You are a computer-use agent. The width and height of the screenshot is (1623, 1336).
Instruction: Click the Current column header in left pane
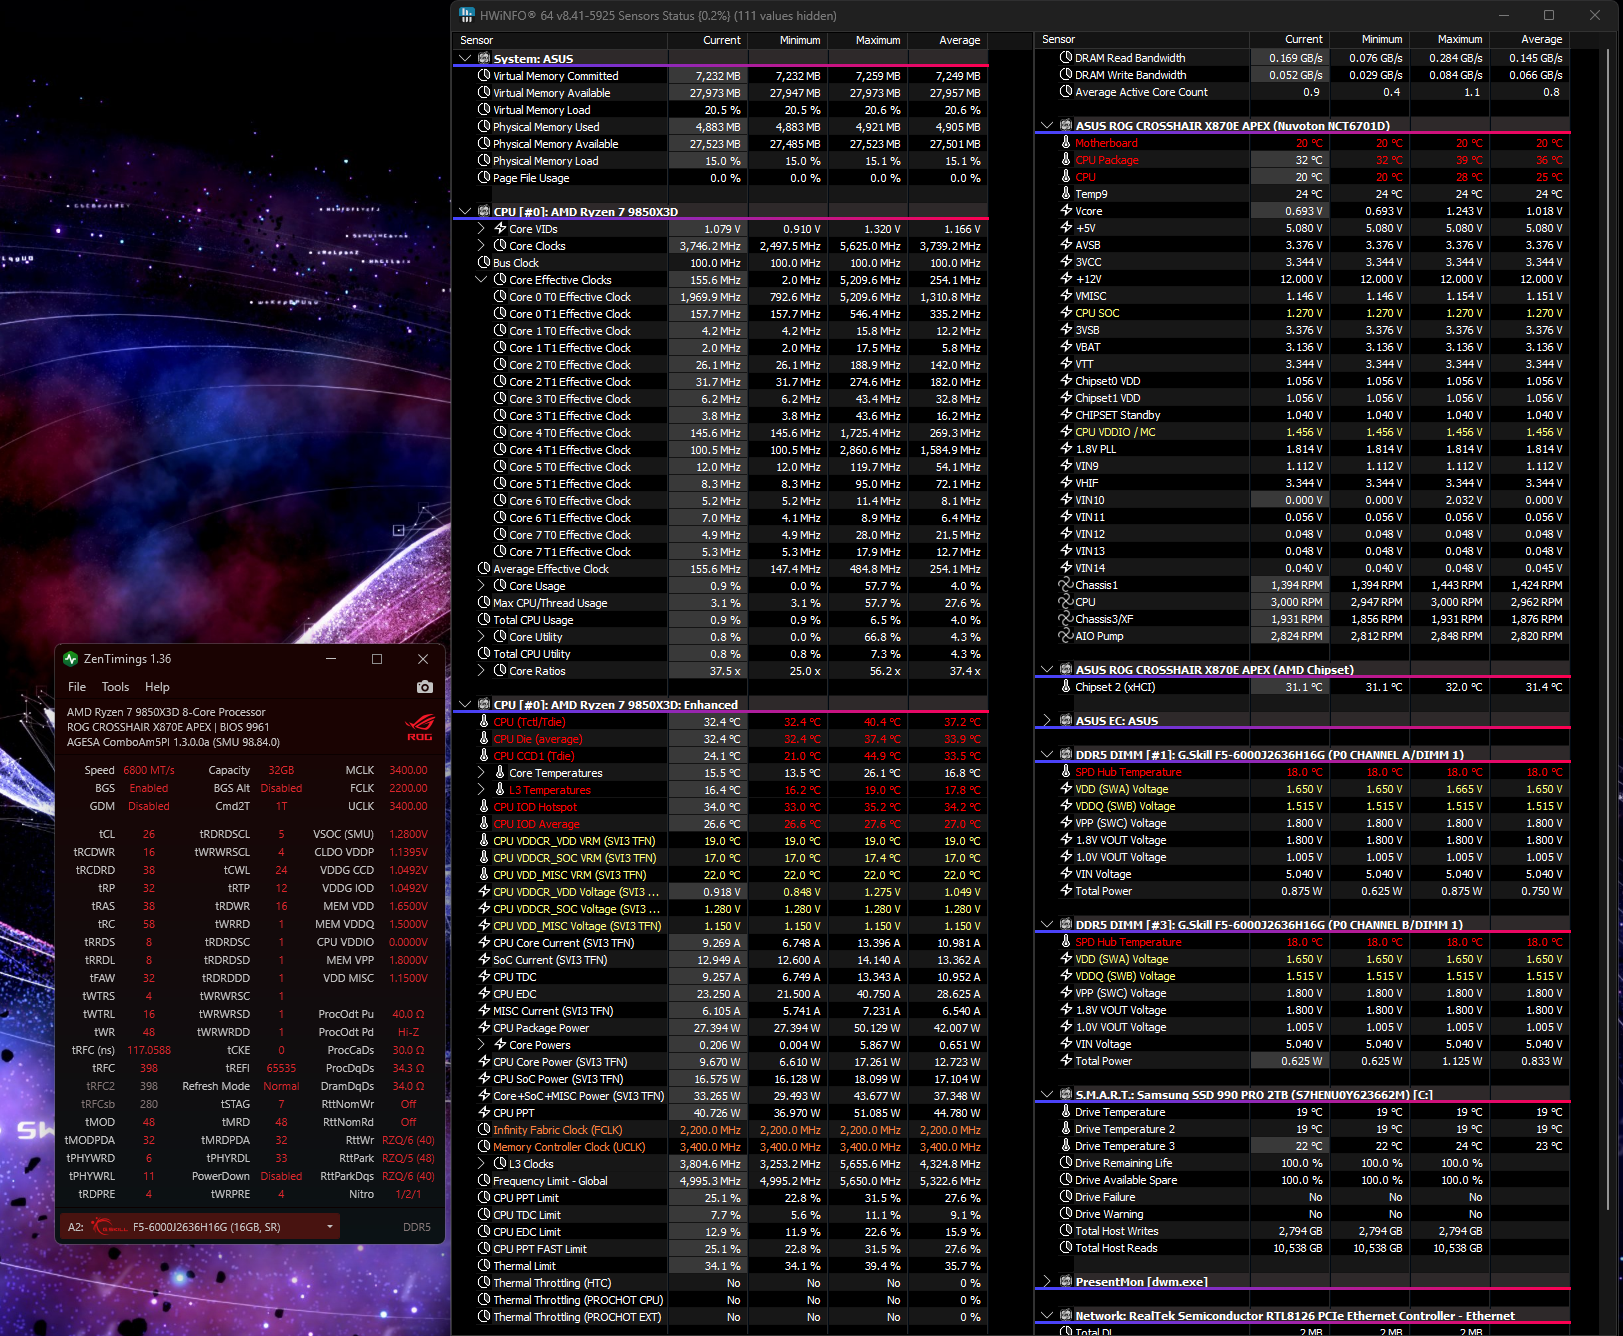point(707,40)
